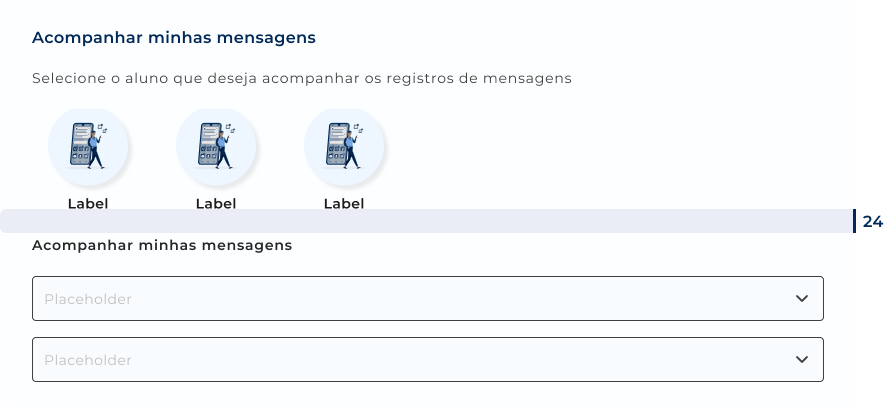Click the Placeholder text in the lower combo box
Image resolution: width=884 pixels, height=406 pixels.
coord(88,359)
